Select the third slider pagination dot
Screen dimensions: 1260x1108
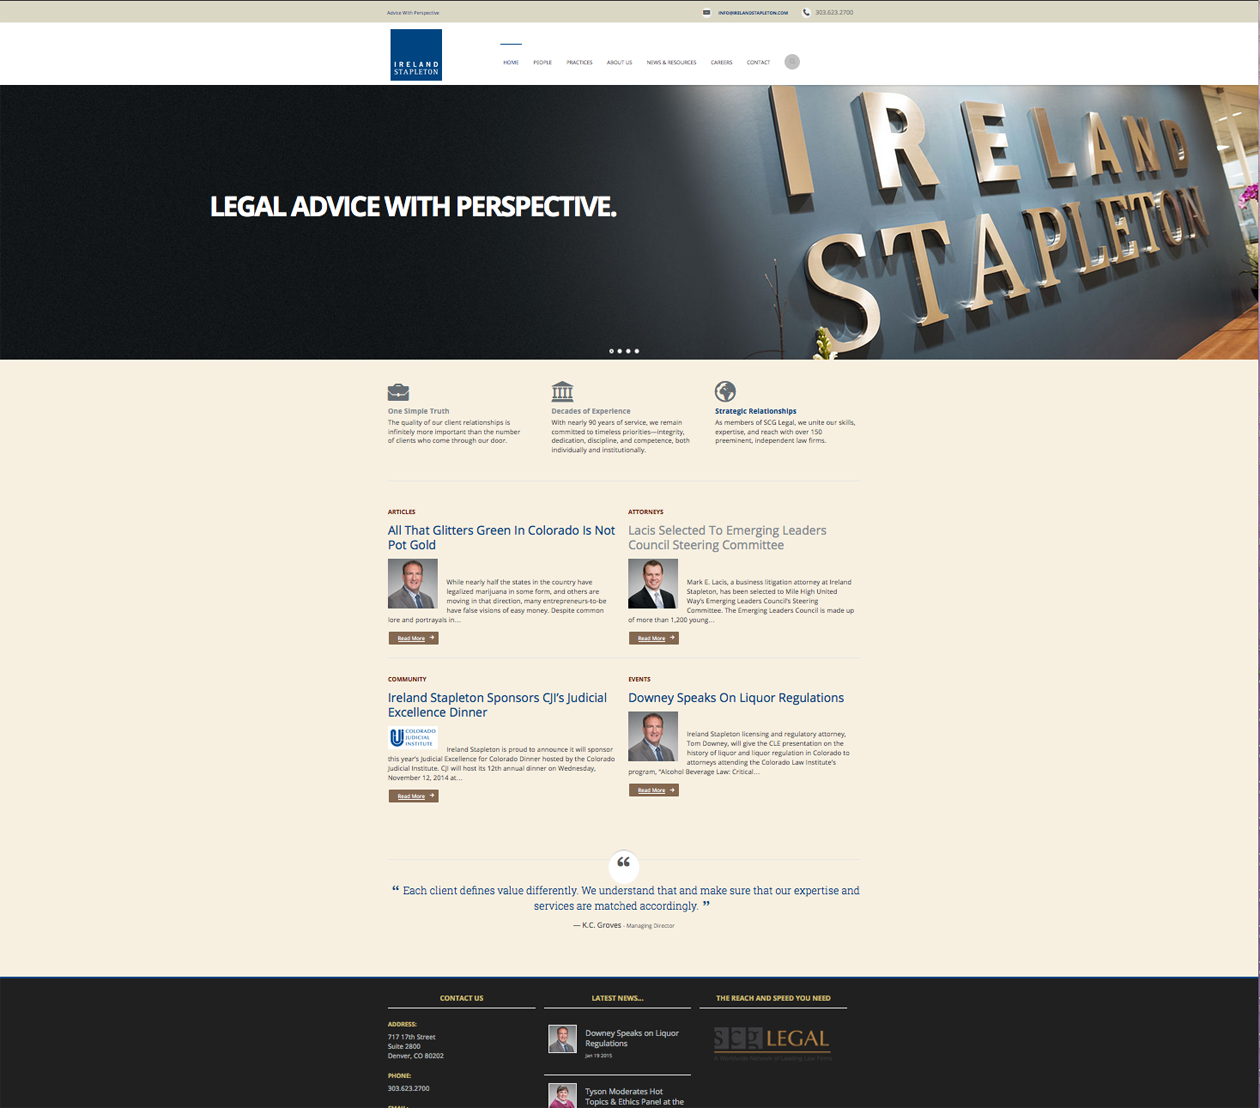point(628,351)
